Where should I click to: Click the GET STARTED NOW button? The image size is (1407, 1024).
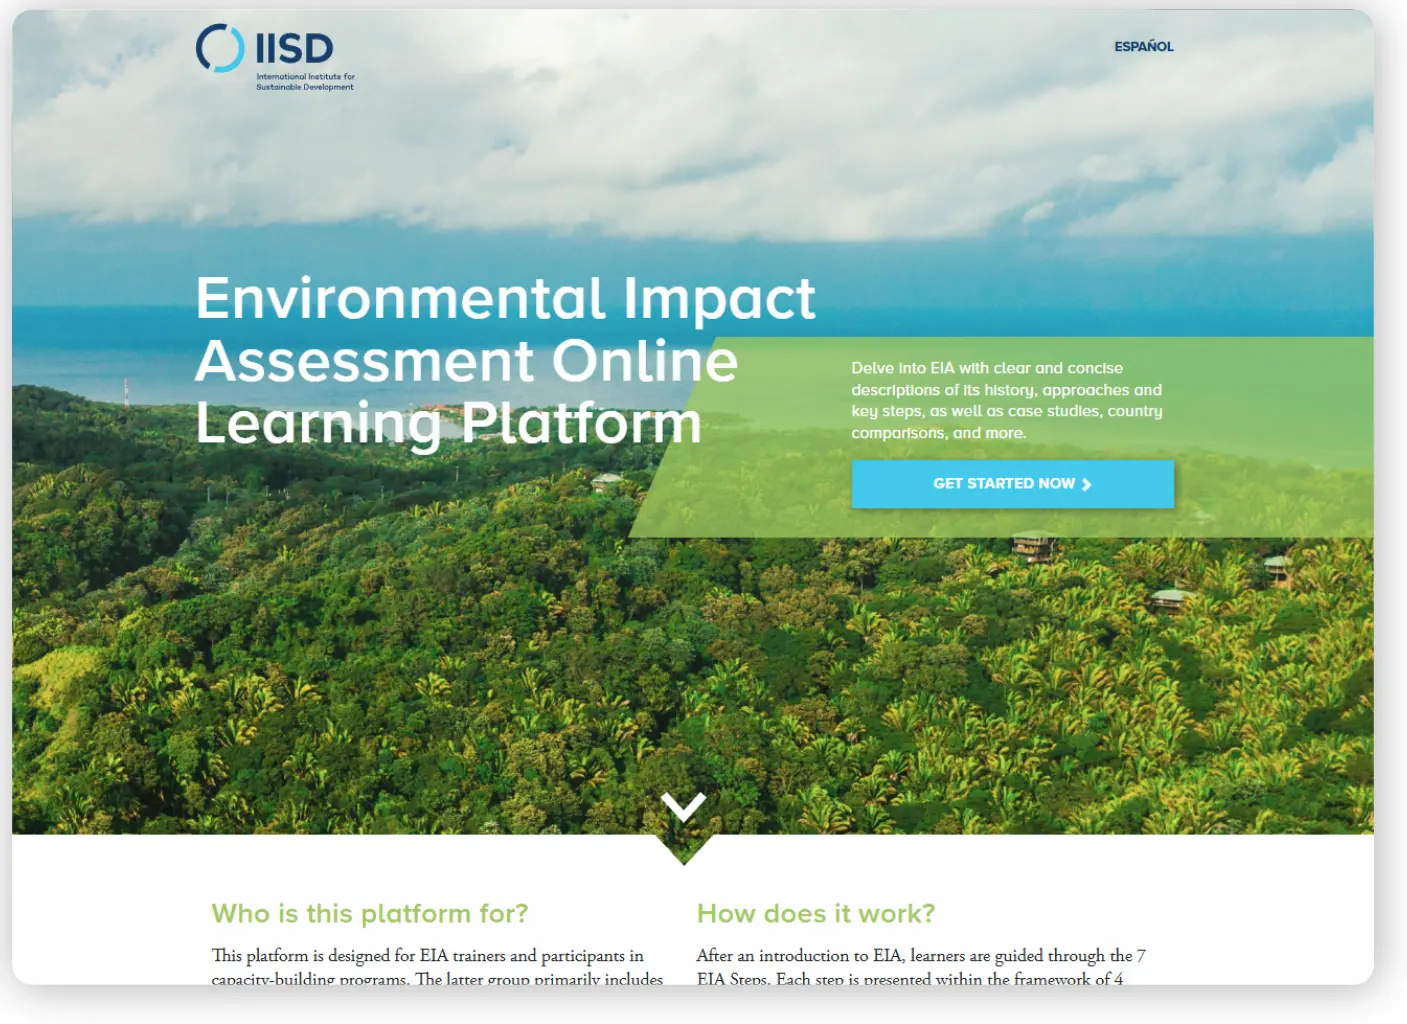[x=1012, y=483]
